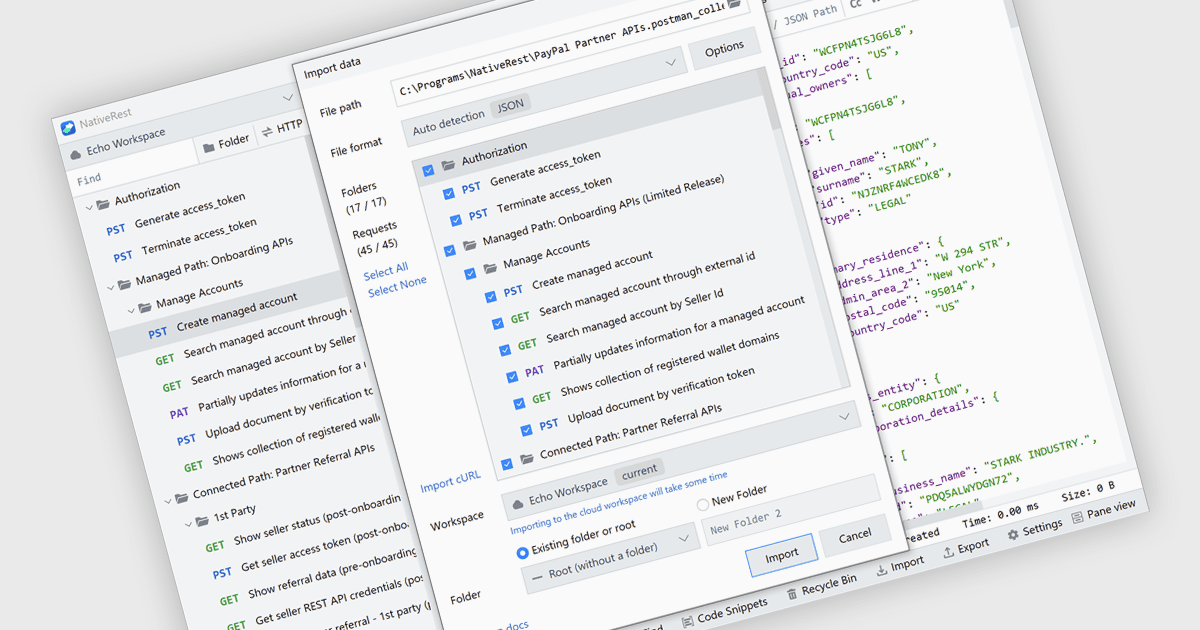Uncheck the Authorization folder in Import dialog
Viewport: 1200px width, 630px height.
pyautogui.click(x=429, y=169)
